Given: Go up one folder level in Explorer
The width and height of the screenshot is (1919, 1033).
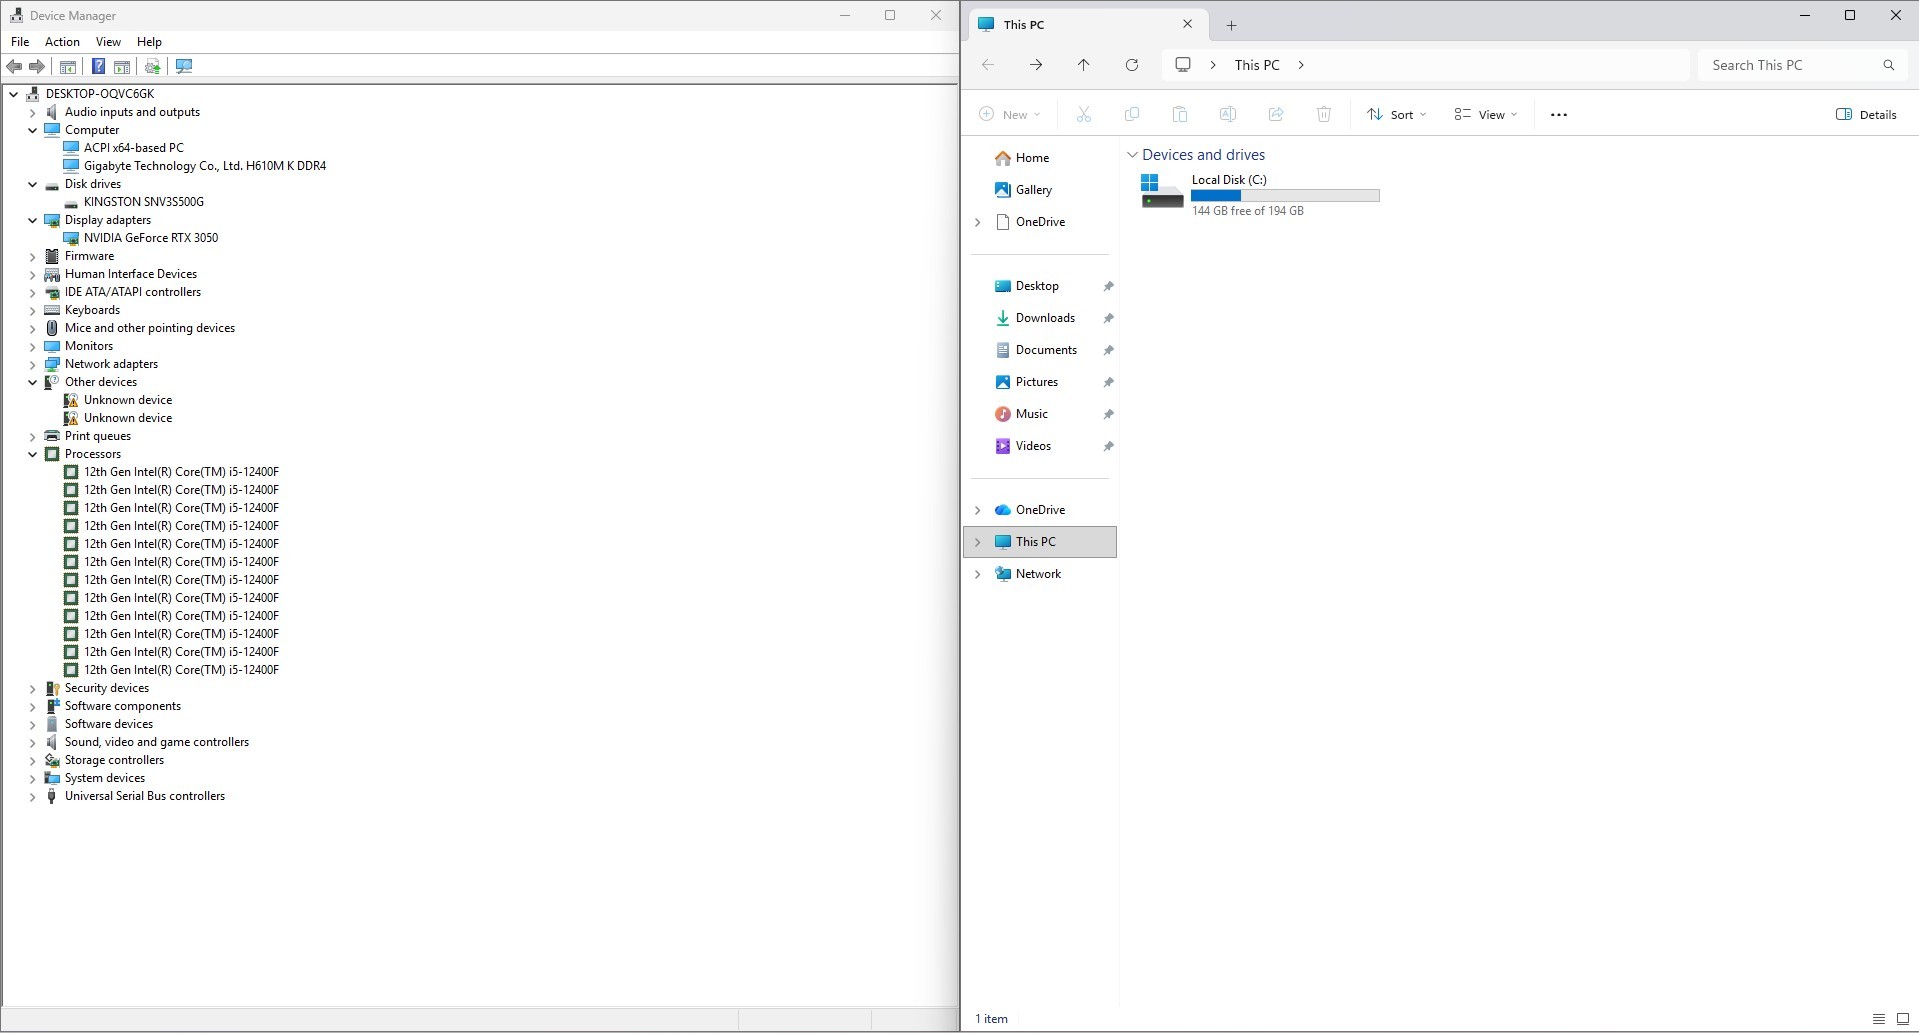Looking at the screenshot, I should [1084, 65].
